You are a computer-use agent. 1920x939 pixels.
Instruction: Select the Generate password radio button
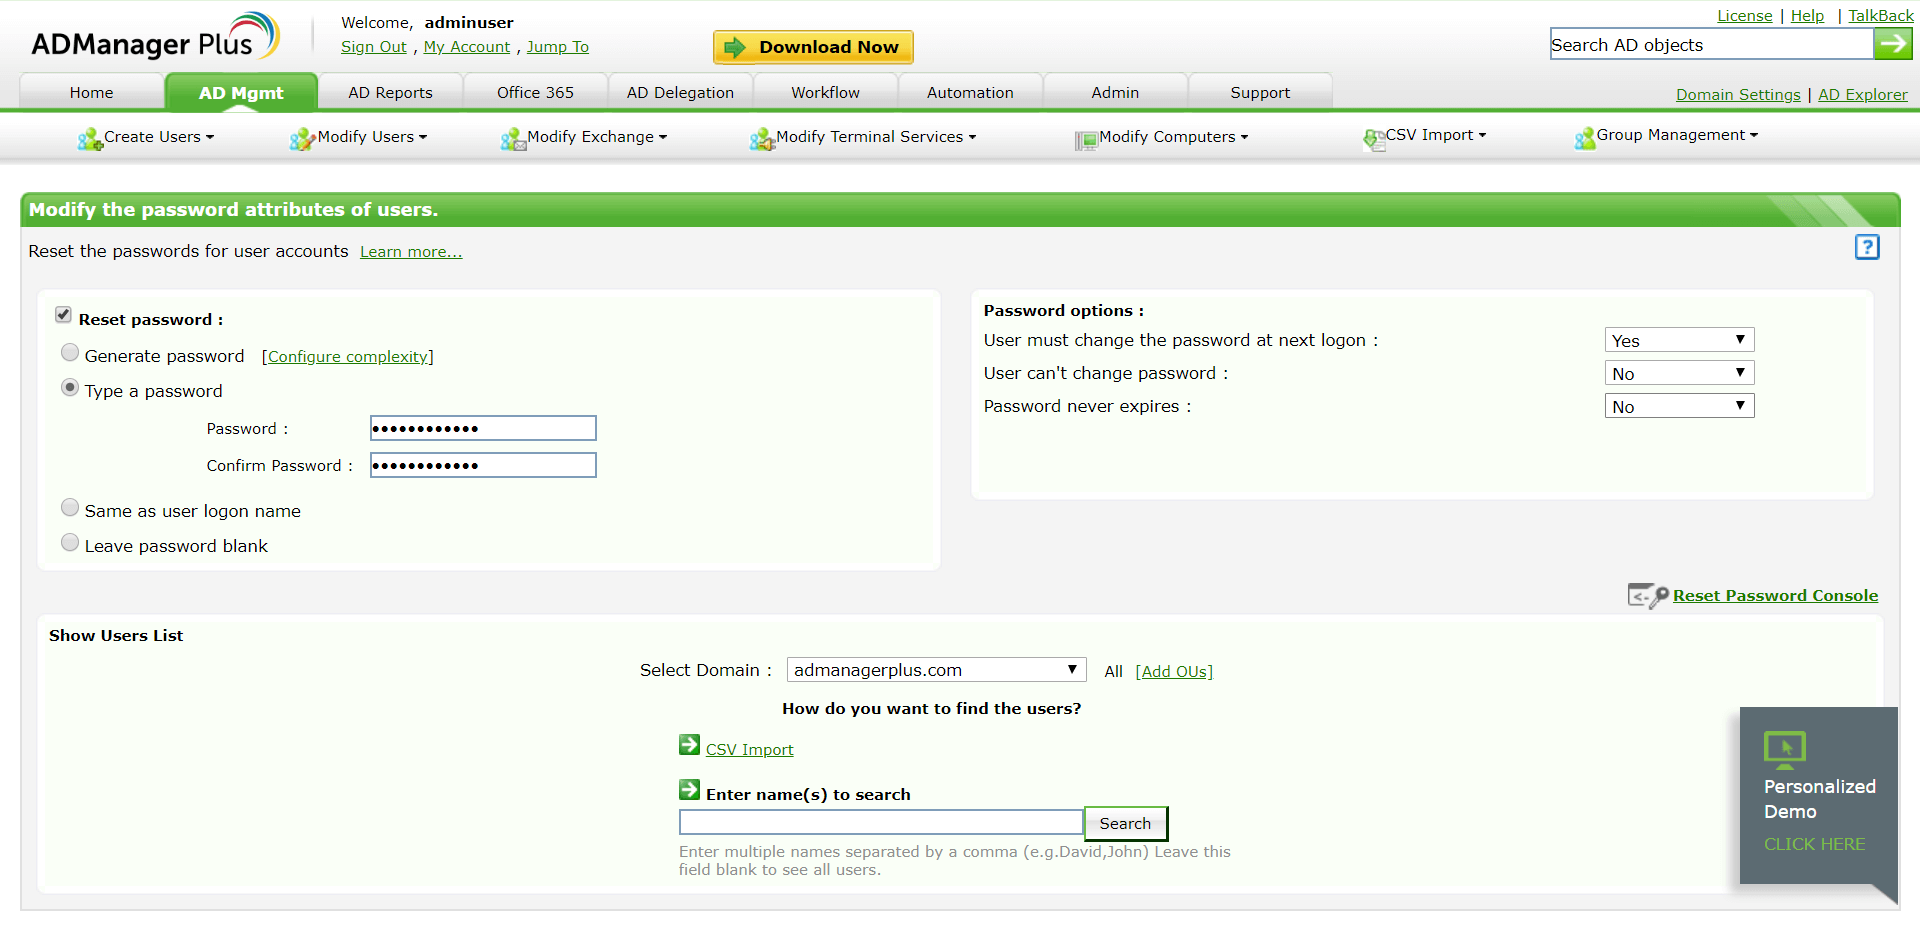coord(70,352)
